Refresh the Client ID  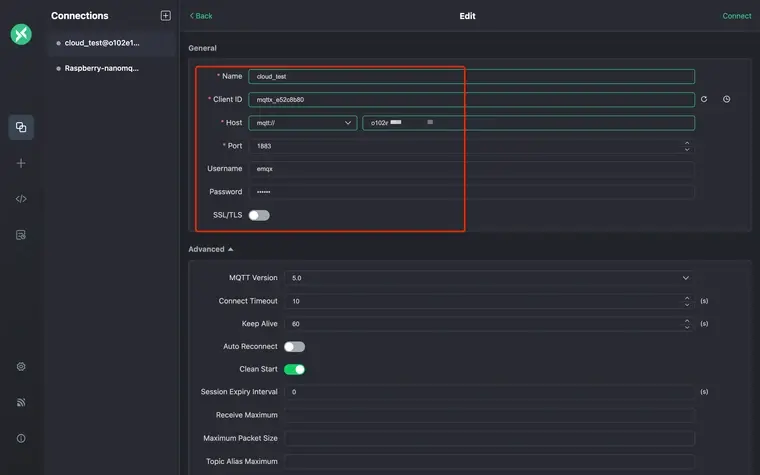tap(704, 99)
